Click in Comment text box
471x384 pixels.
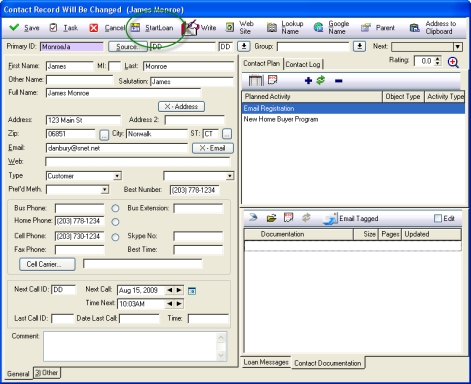[130, 346]
